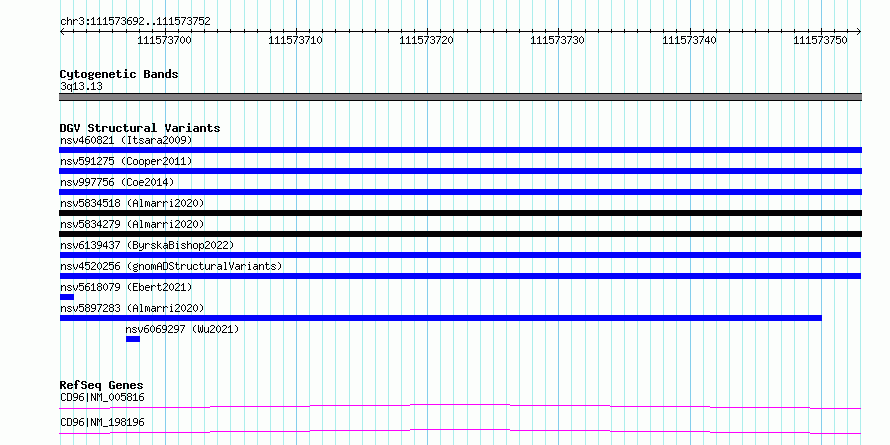Viewport: 890px width, 445px height.
Task: Click the nsv5897283 (Almarri2020) label
Action: point(132,308)
